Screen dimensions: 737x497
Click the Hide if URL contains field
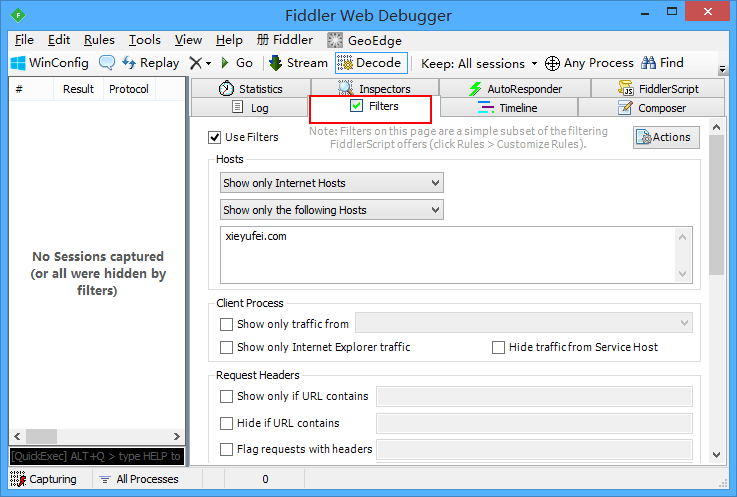click(x=534, y=423)
